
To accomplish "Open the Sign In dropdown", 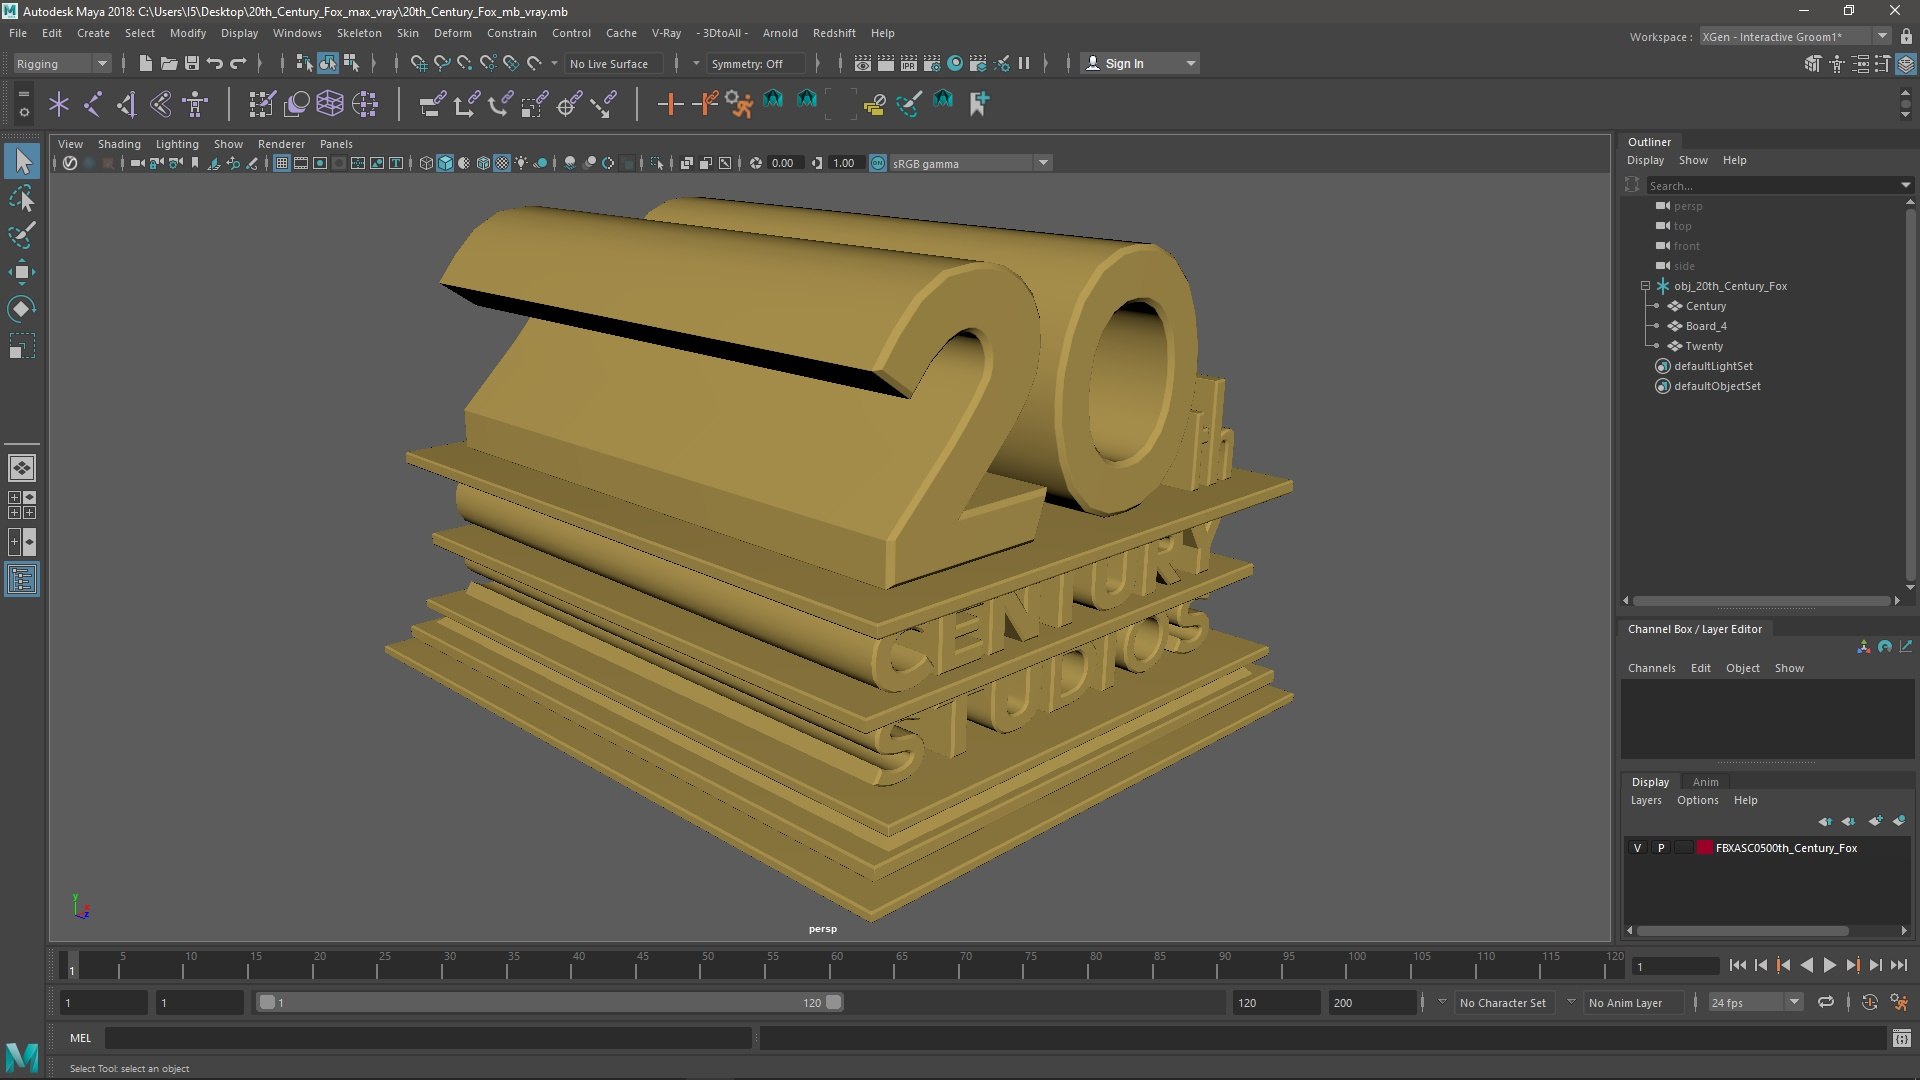I will click(x=1140, y=63).
